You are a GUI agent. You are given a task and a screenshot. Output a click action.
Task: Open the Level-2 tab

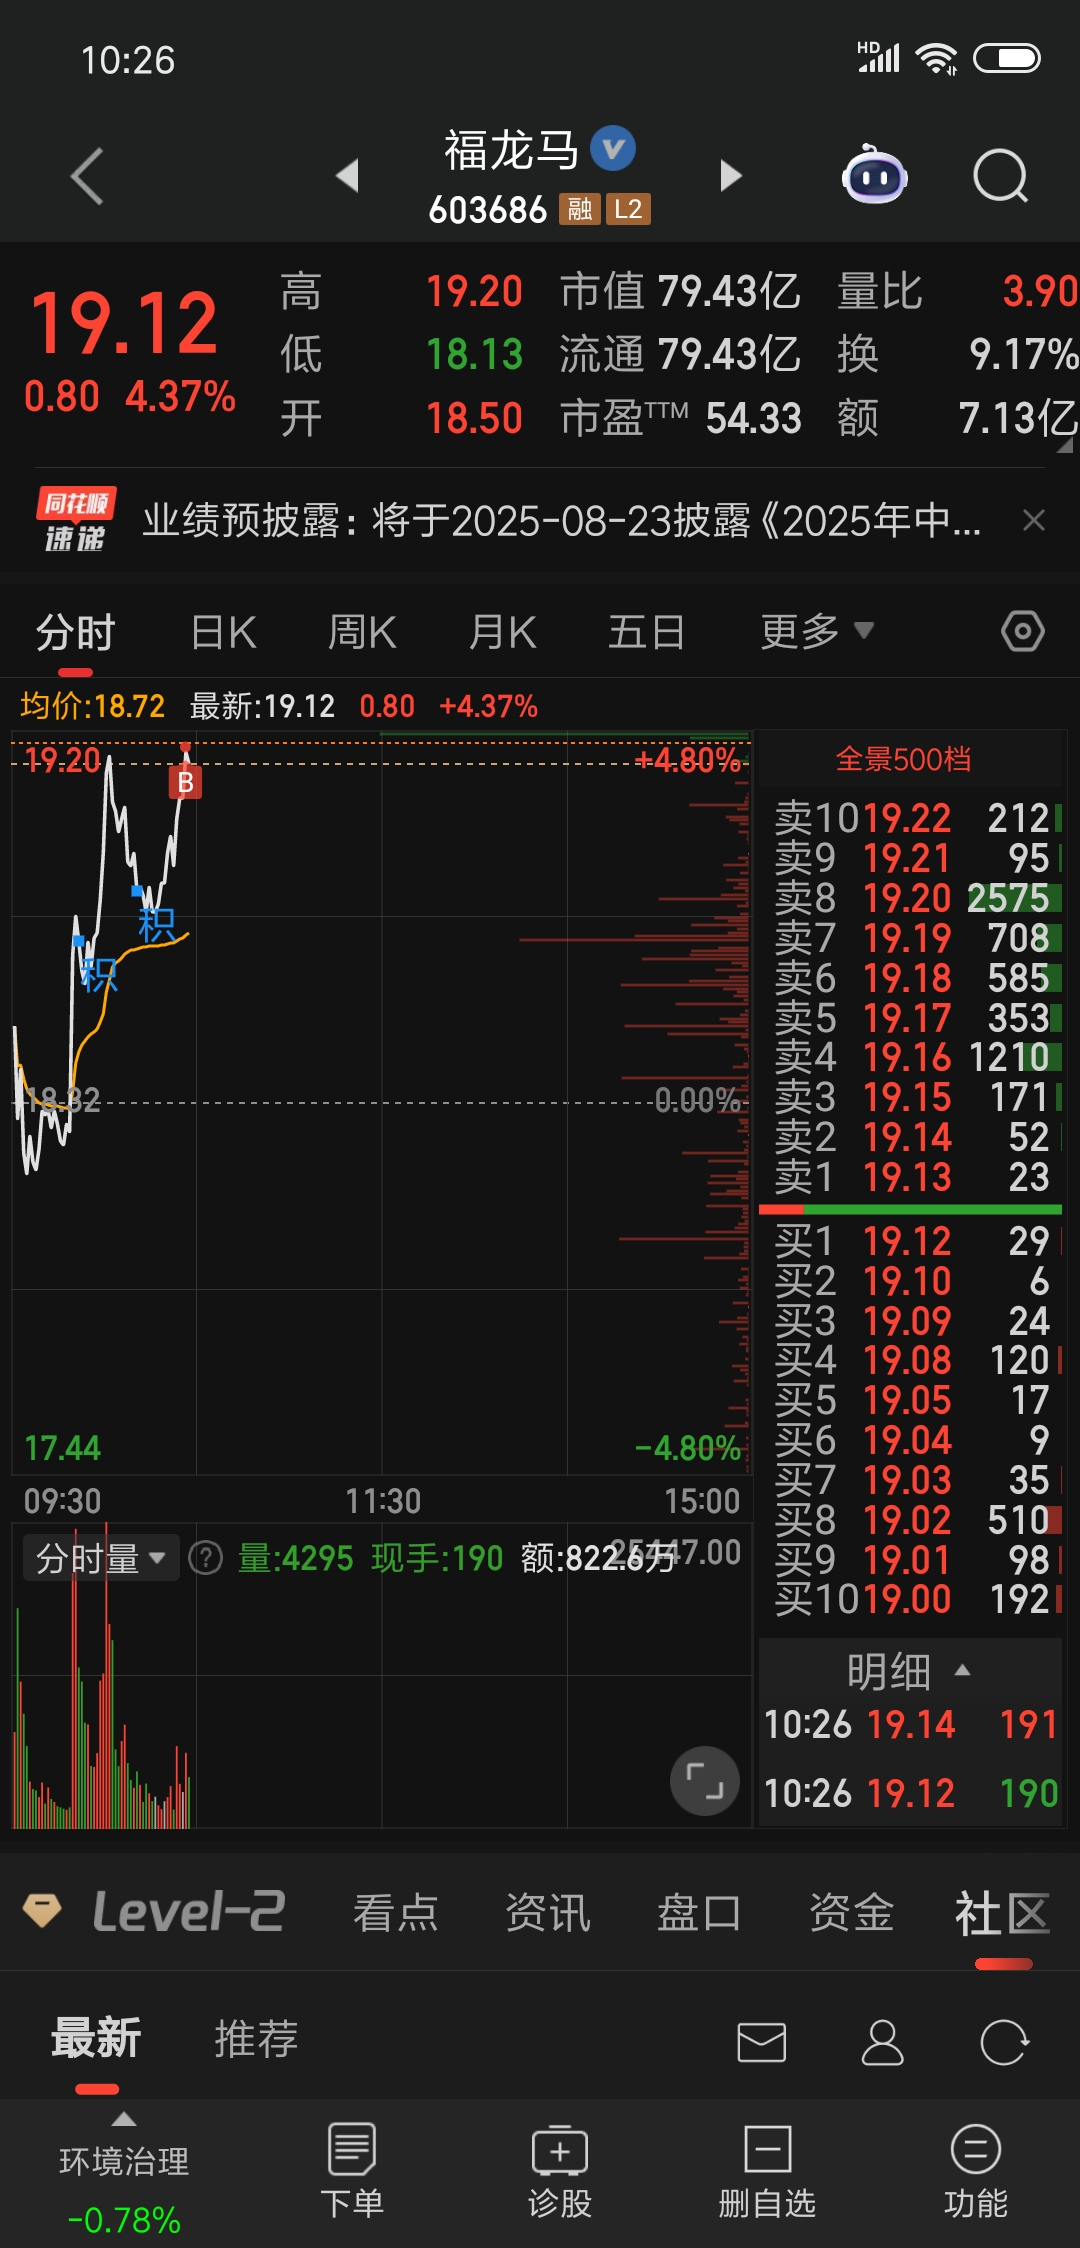click(x=189, y=1911)
